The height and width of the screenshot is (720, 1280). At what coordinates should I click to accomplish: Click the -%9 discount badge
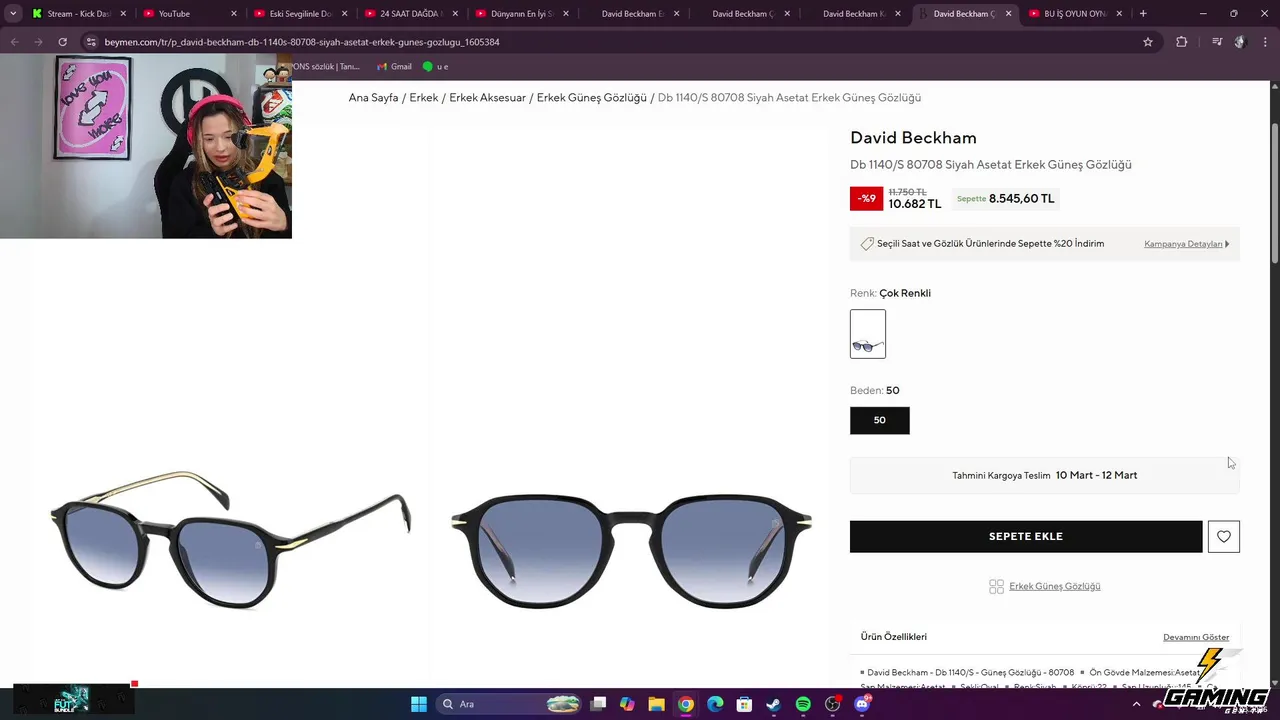[866, 198]
